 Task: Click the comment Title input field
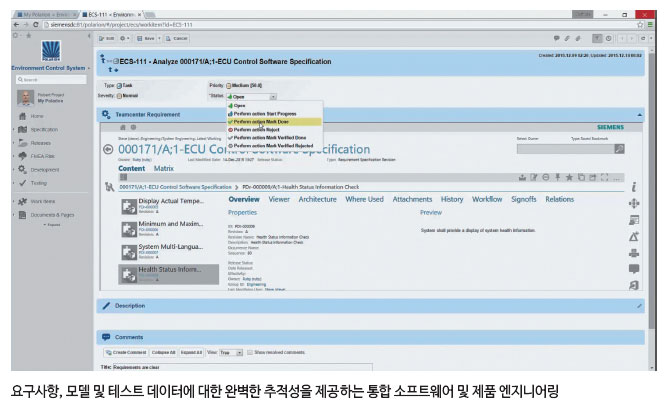(x=242, y=367)
